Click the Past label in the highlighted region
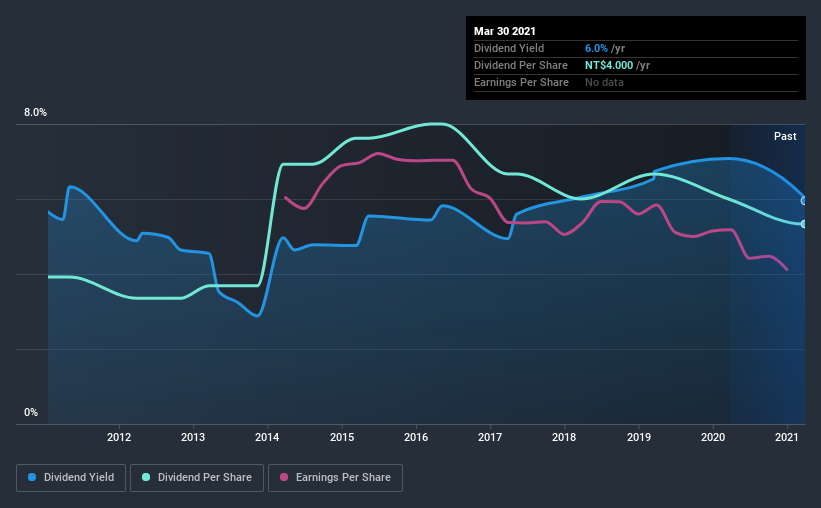The width and height of the screenshot is (821, 508). (x=785, y=136)
